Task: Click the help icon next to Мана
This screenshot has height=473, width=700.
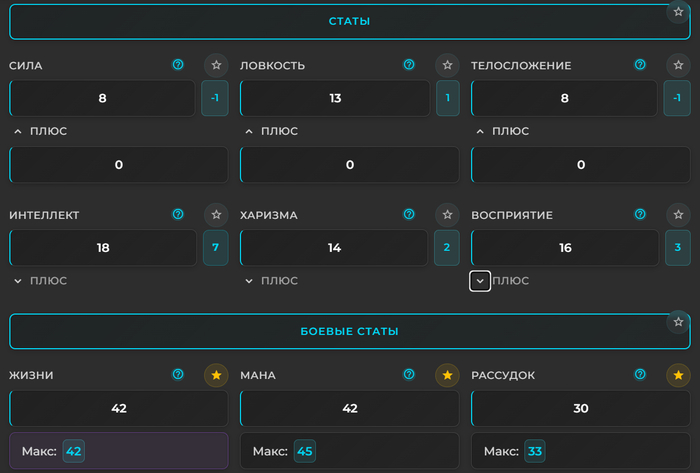Action: point(409,375)
